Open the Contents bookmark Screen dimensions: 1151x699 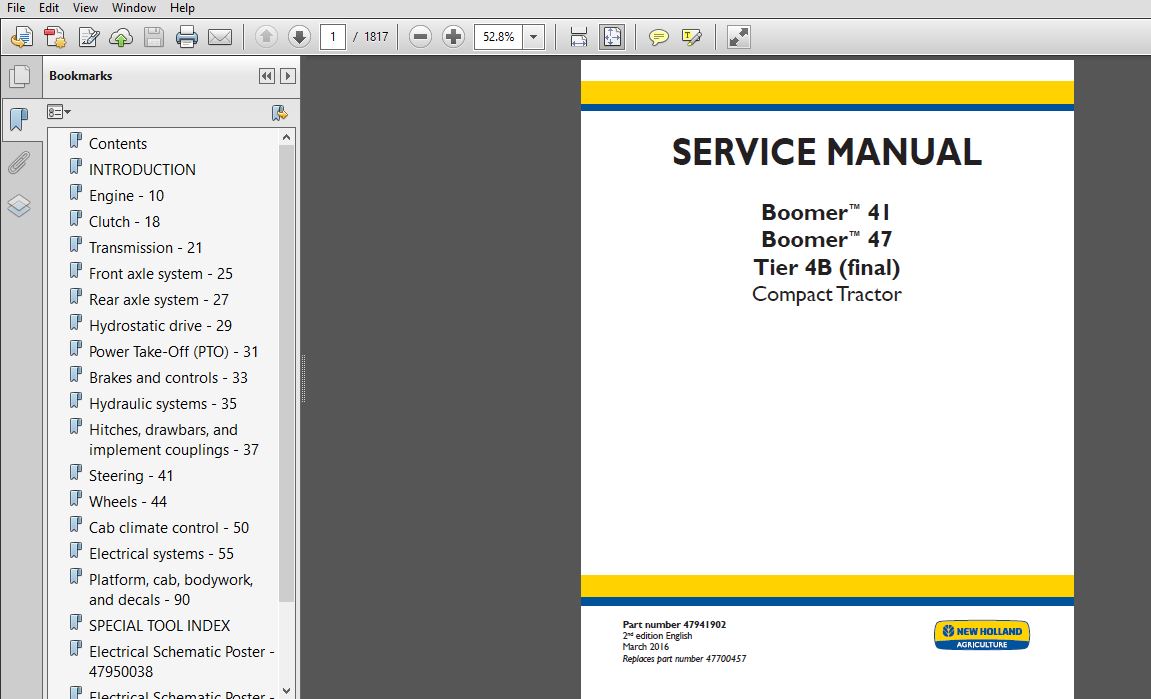[117, 144]
